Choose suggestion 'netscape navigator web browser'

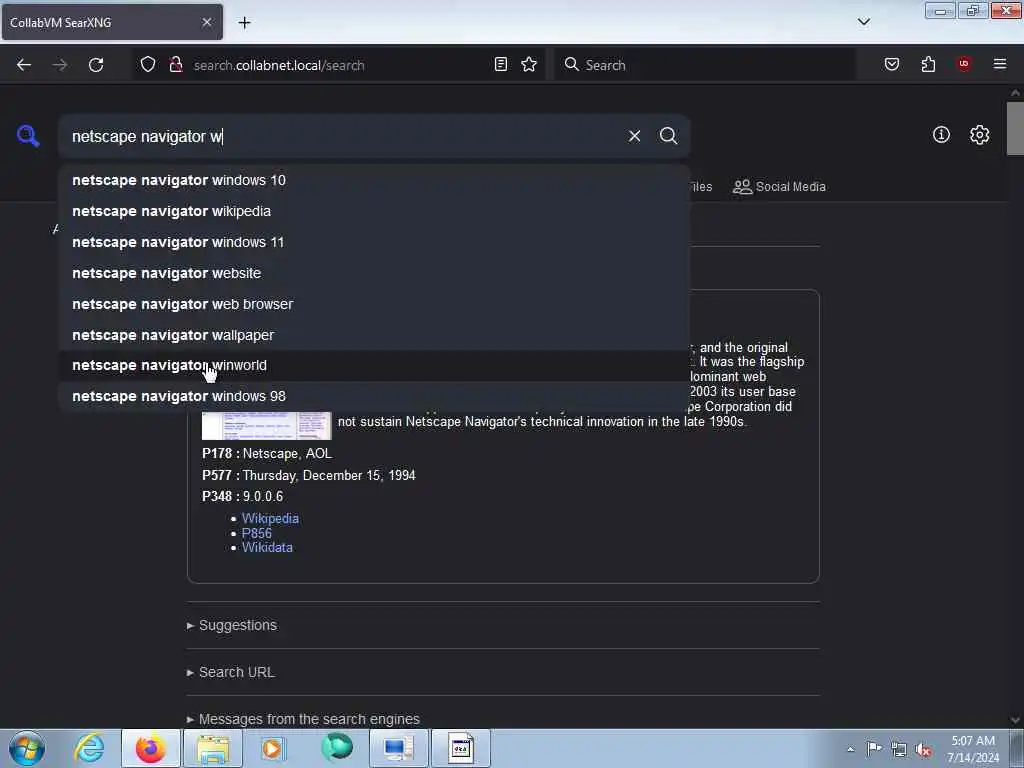374,304
